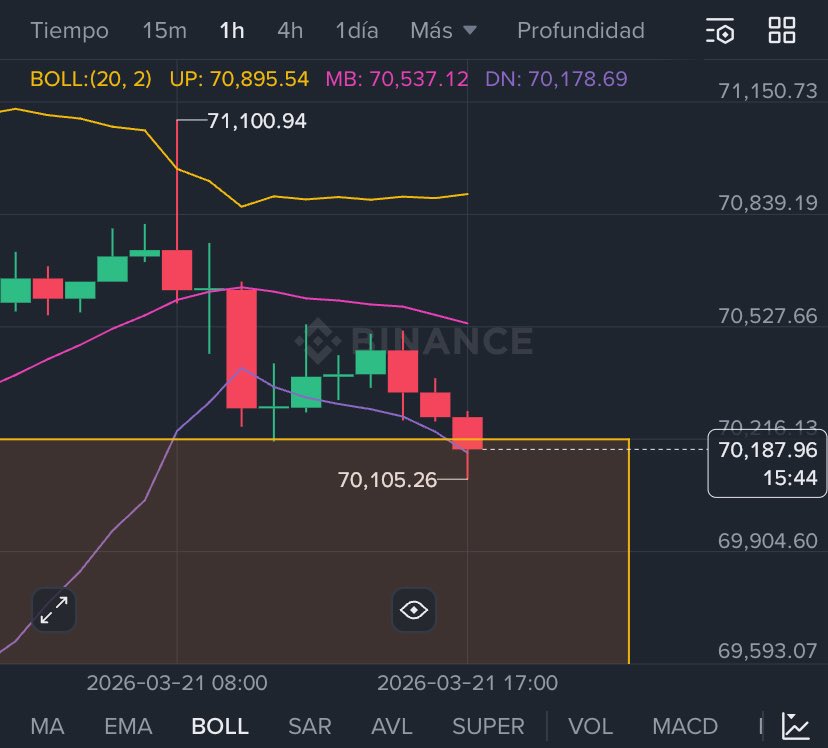828x748 pixels.
Task: Tap the 71,150.73 price axis label
Action: coord(768,91)
